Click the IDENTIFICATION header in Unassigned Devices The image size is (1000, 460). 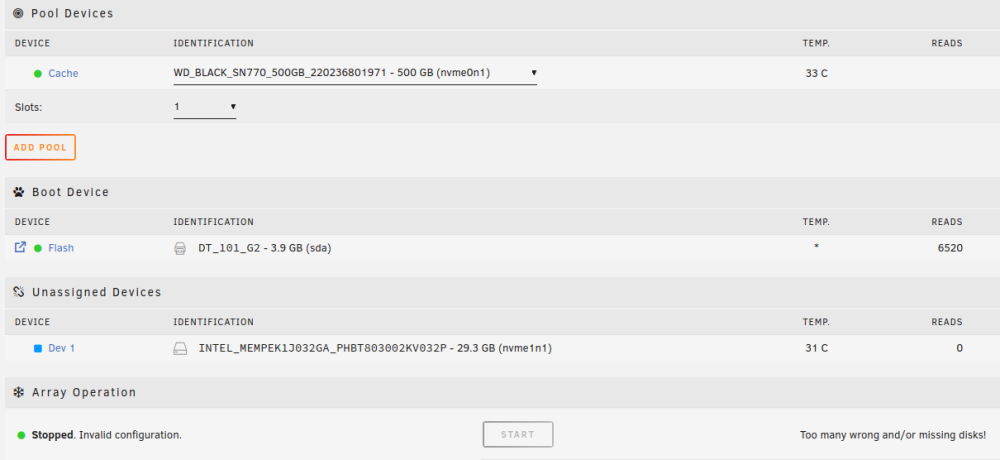pyautogui.click(x=214, y=322)
